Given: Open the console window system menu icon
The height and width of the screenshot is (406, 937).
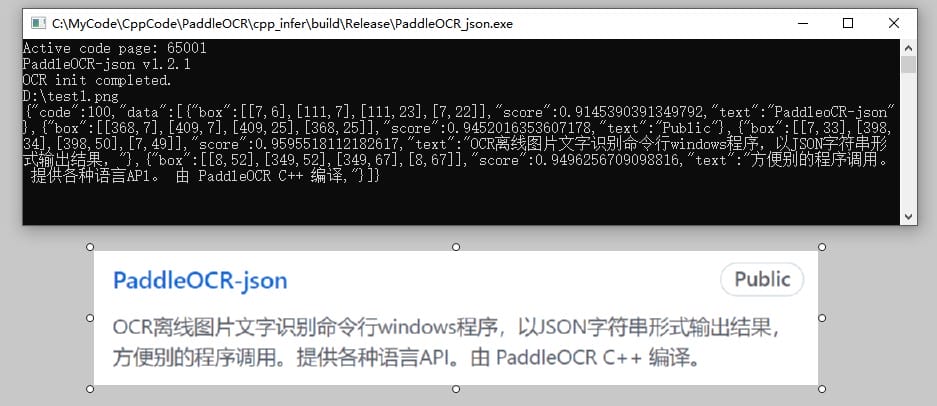Looking at the screenshot, I should pyautogui.click(x=39, y=24).
